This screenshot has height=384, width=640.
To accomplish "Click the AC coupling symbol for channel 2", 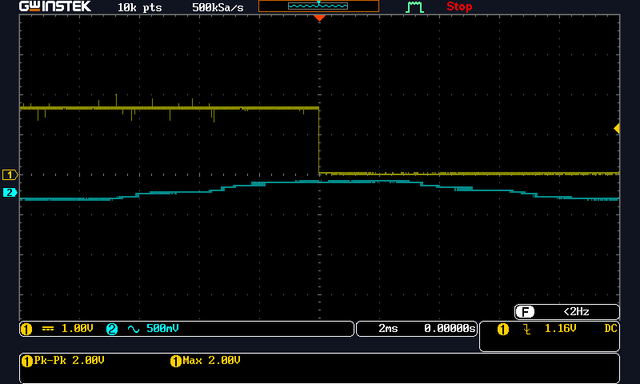I will 133,329.
